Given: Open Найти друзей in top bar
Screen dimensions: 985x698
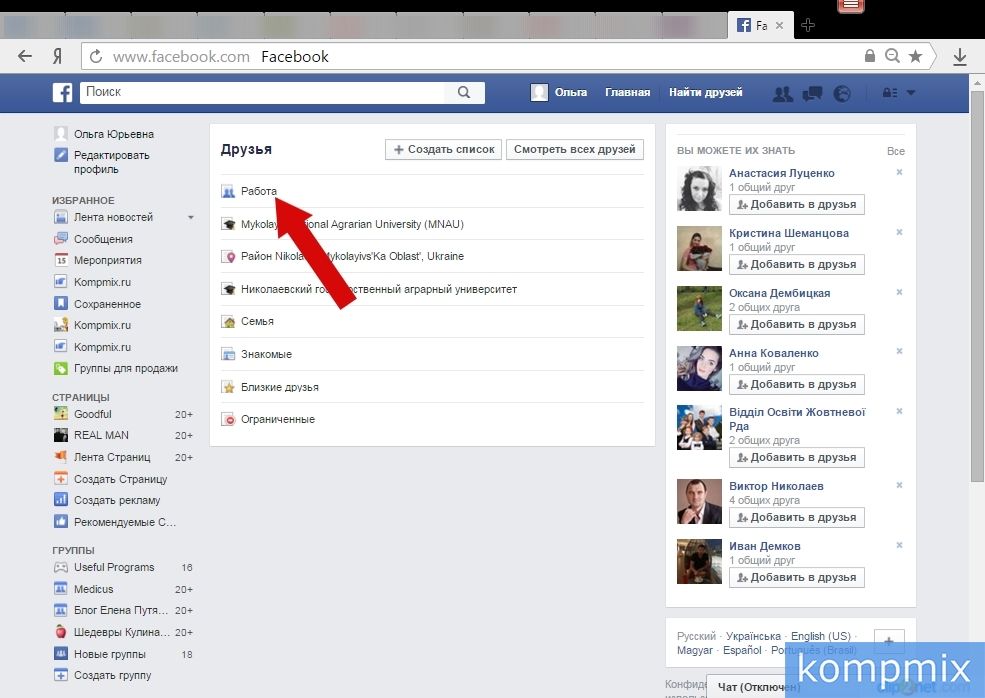Looking at the screenshot, I should pyautogui.click(x=705, y=92).
